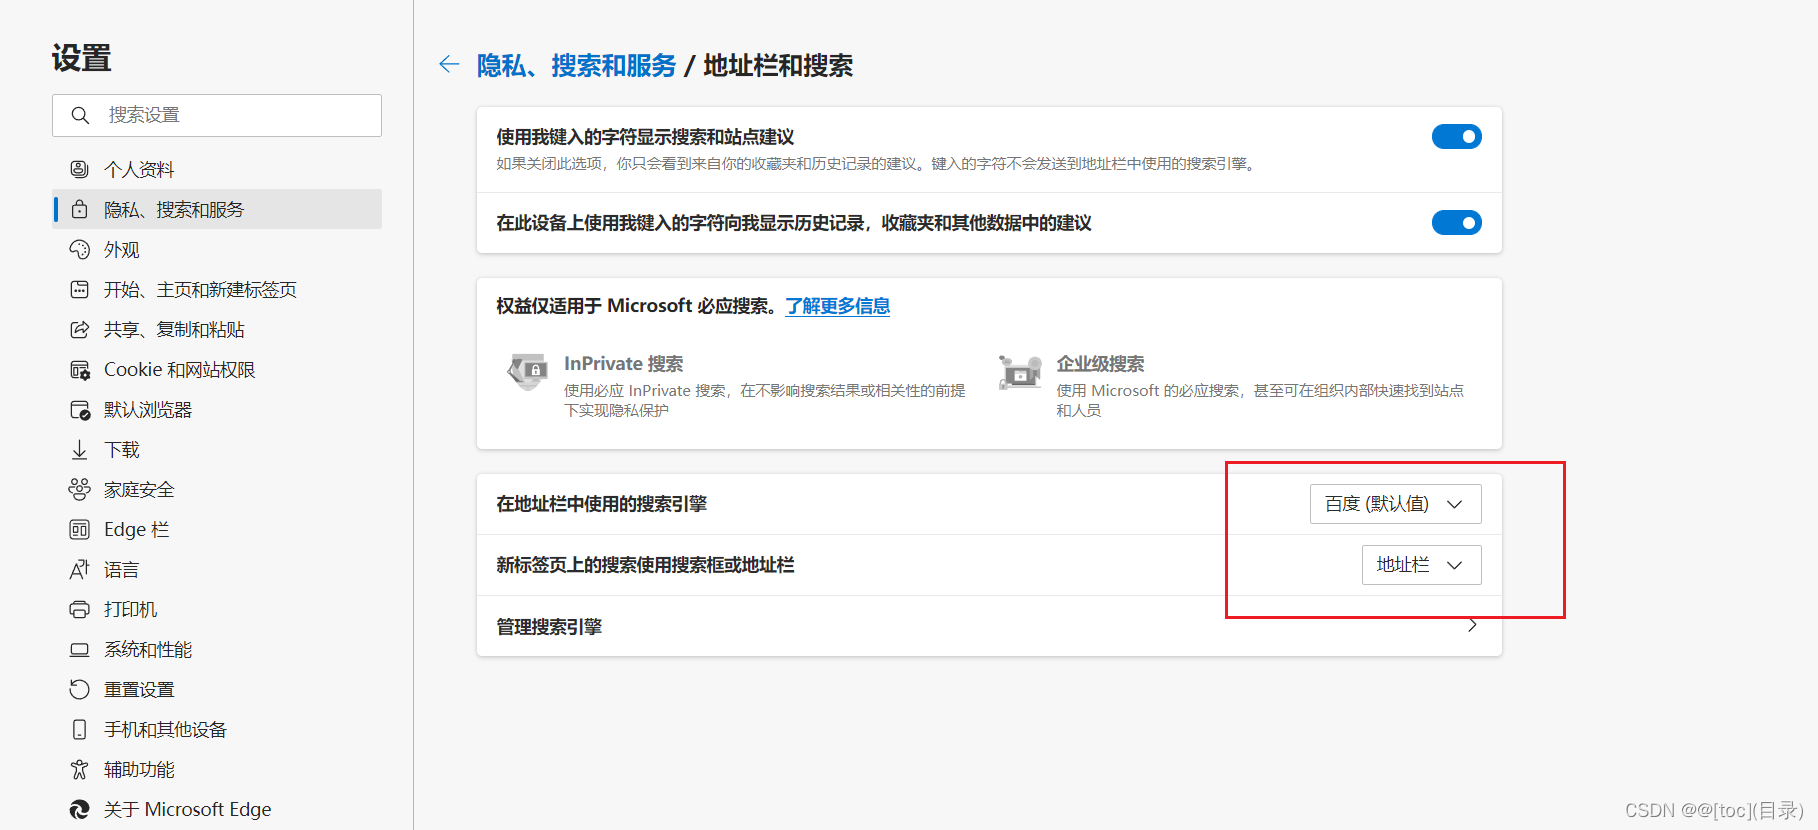This screenshot has width=1818, height=830.
Task: Click the 企业级搜索 heading
Action: tap(1100, 364)
